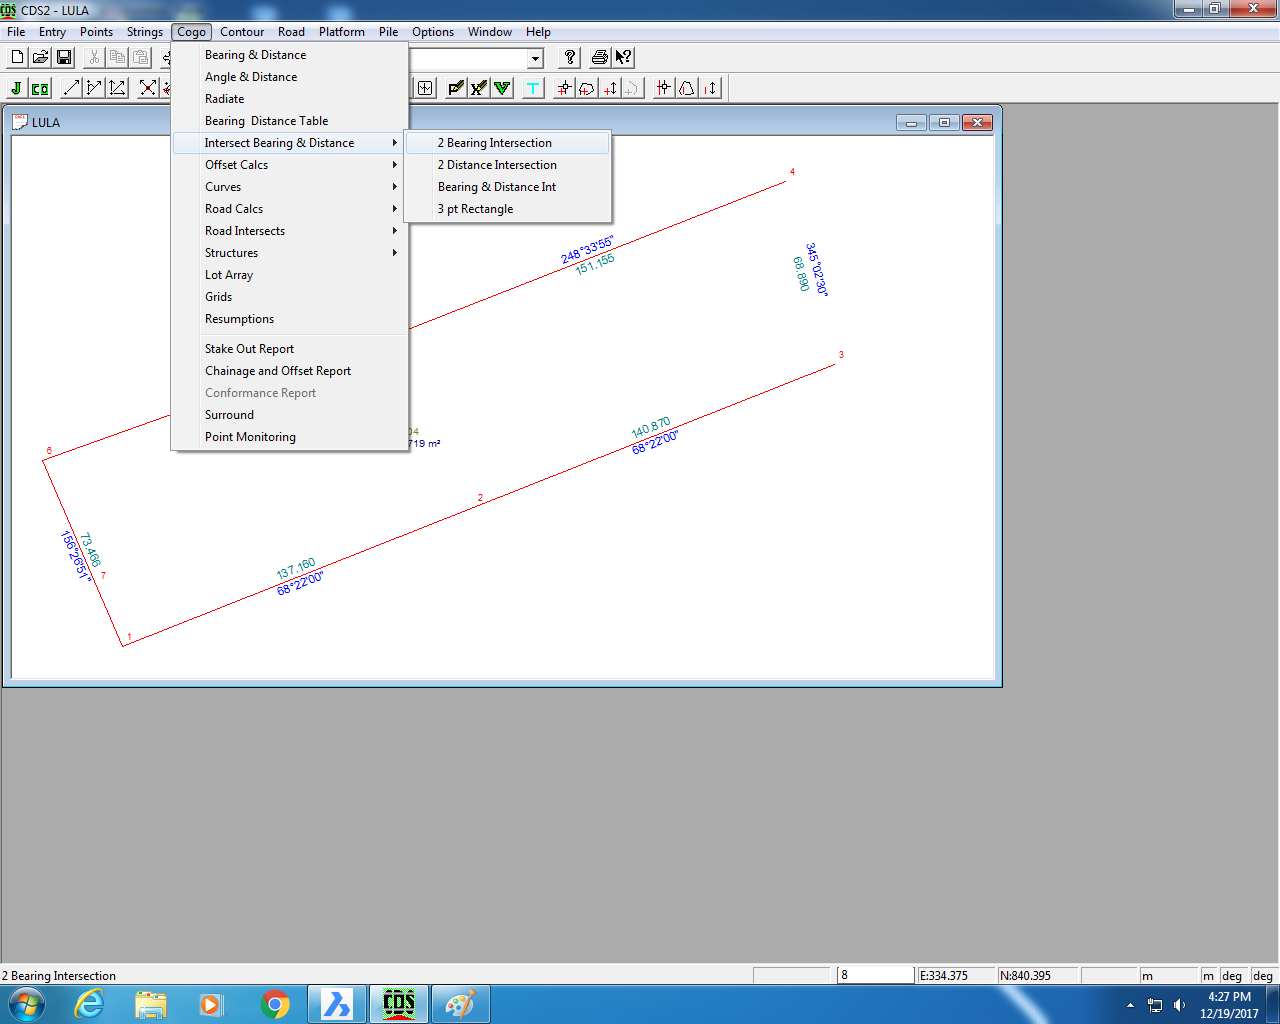Screen dimensions: 1280x1024
Task: Open the toolbar combo box dropdown
Action: [x=534, y=57]
